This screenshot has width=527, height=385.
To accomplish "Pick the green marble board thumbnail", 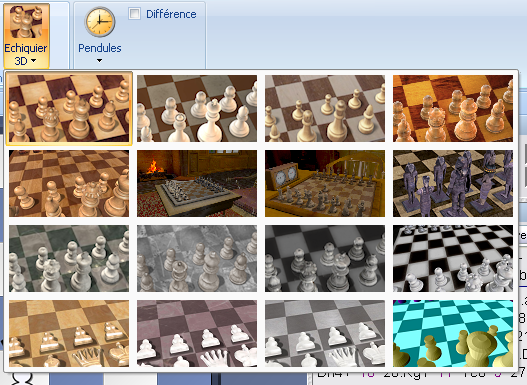I will point(69,258).
